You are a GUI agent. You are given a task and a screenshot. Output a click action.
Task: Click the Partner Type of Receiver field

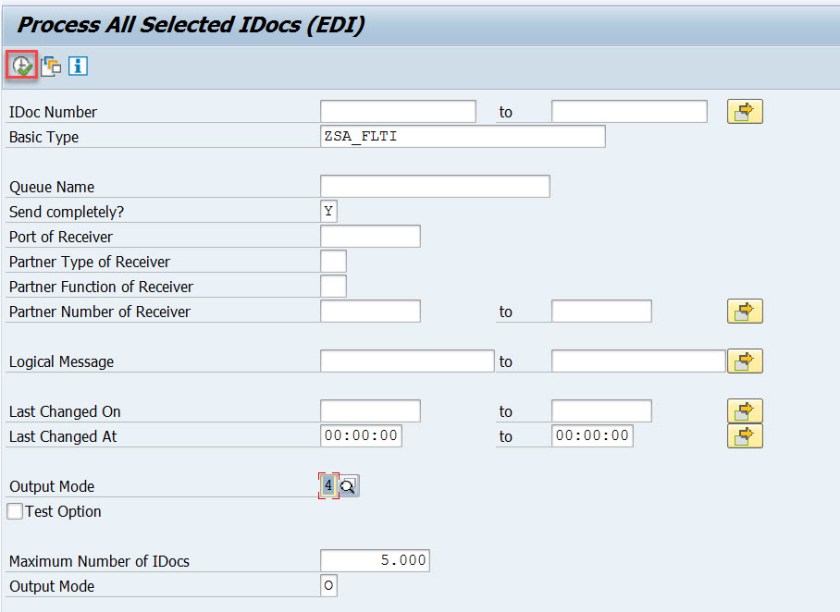333,261
